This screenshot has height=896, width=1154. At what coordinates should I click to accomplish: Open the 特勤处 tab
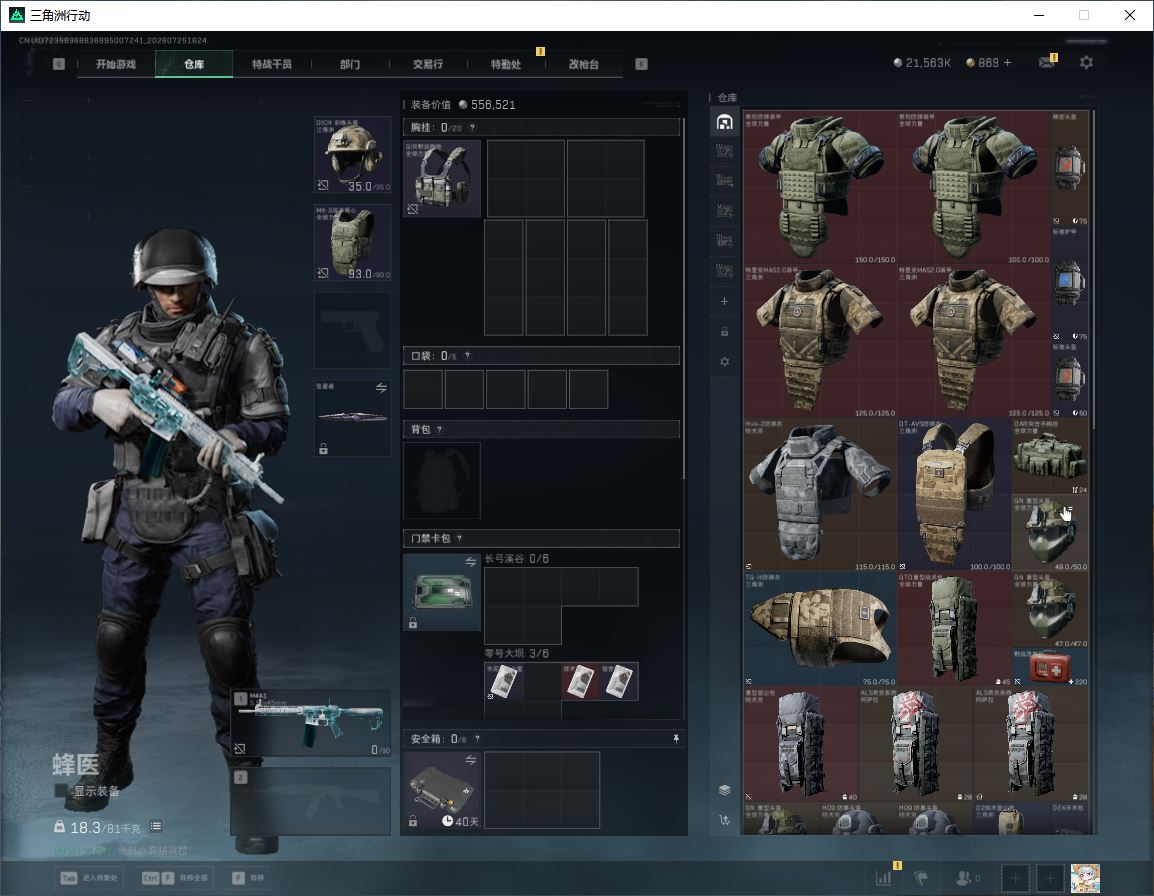tap(506, 64)
